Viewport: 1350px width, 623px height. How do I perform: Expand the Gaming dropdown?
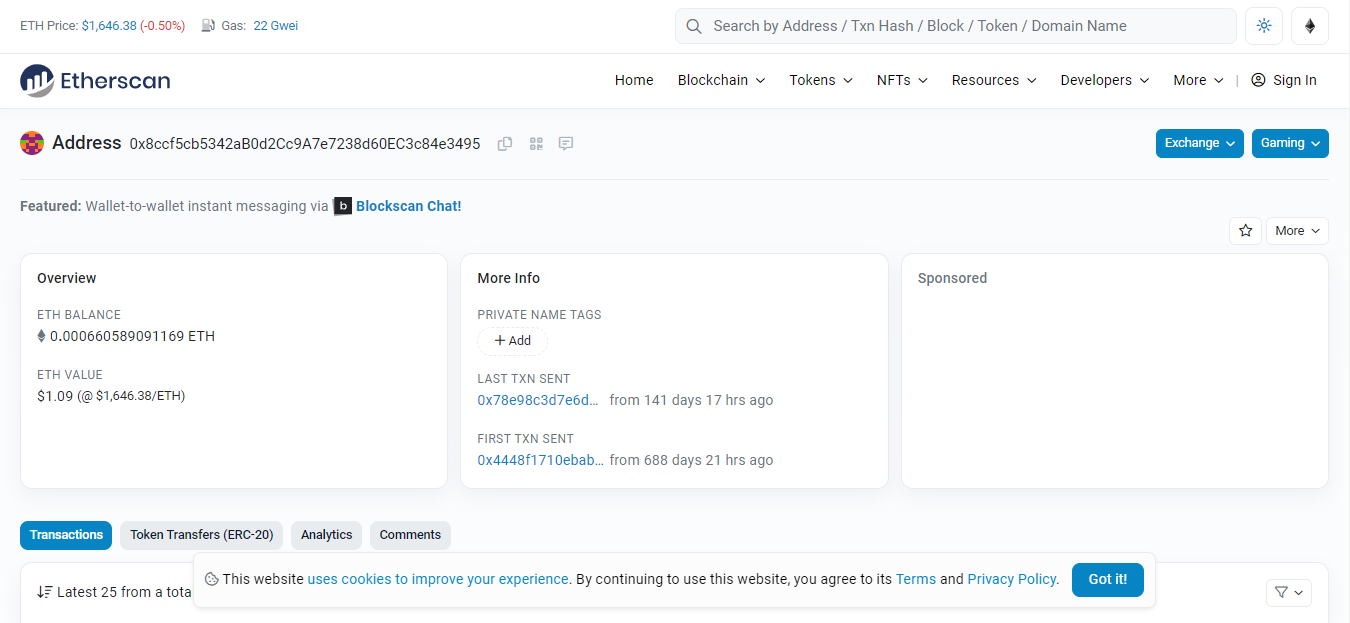pos(1290,143)
